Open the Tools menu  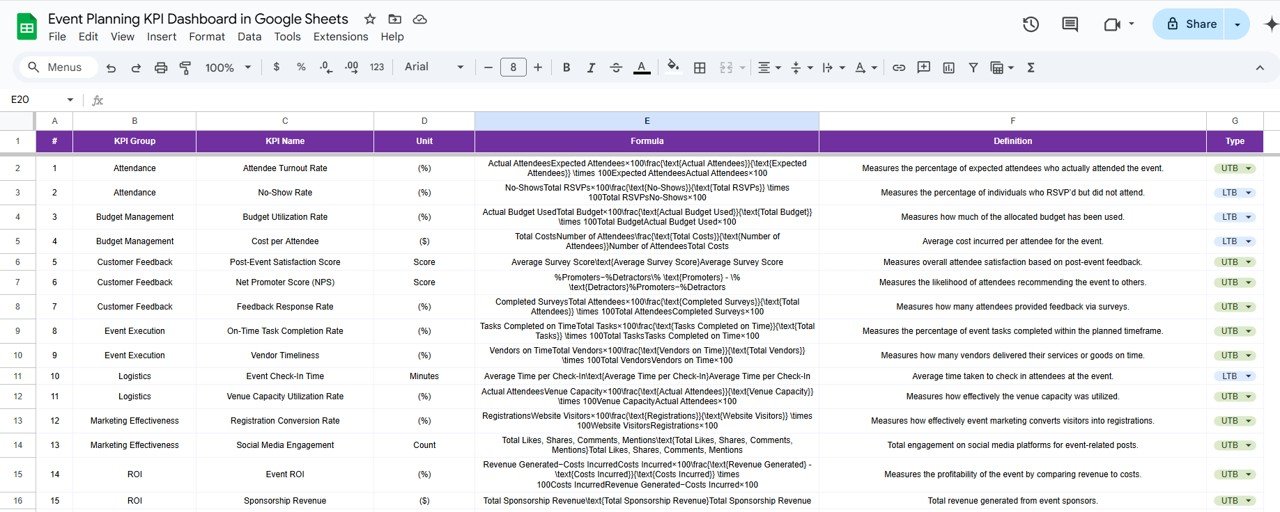[287, 37]
